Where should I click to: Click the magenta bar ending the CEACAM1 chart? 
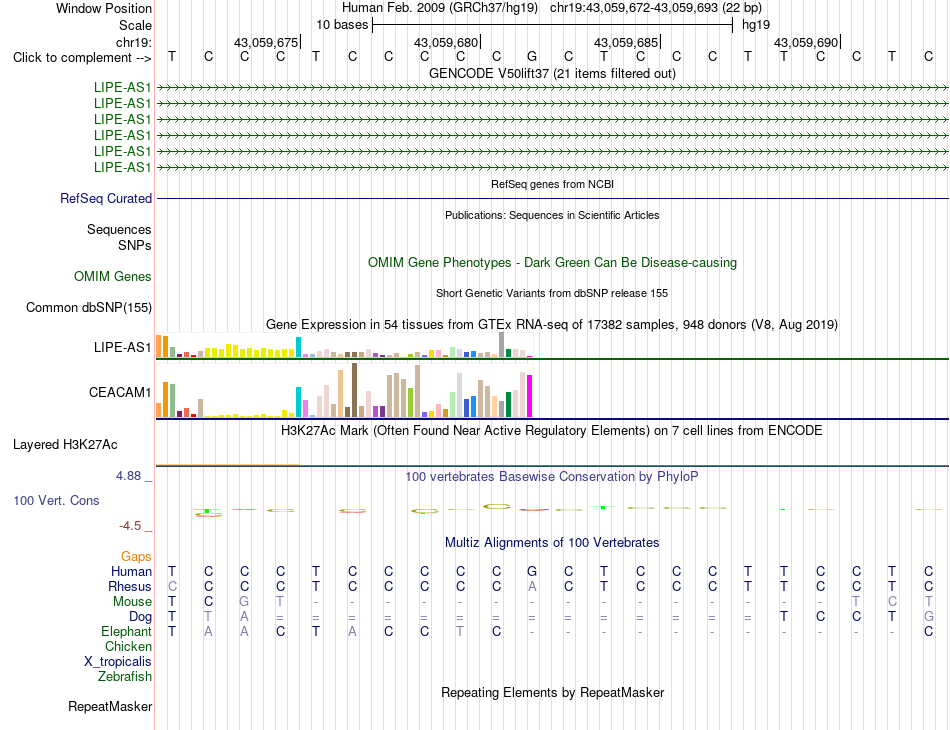pos(530,396)
